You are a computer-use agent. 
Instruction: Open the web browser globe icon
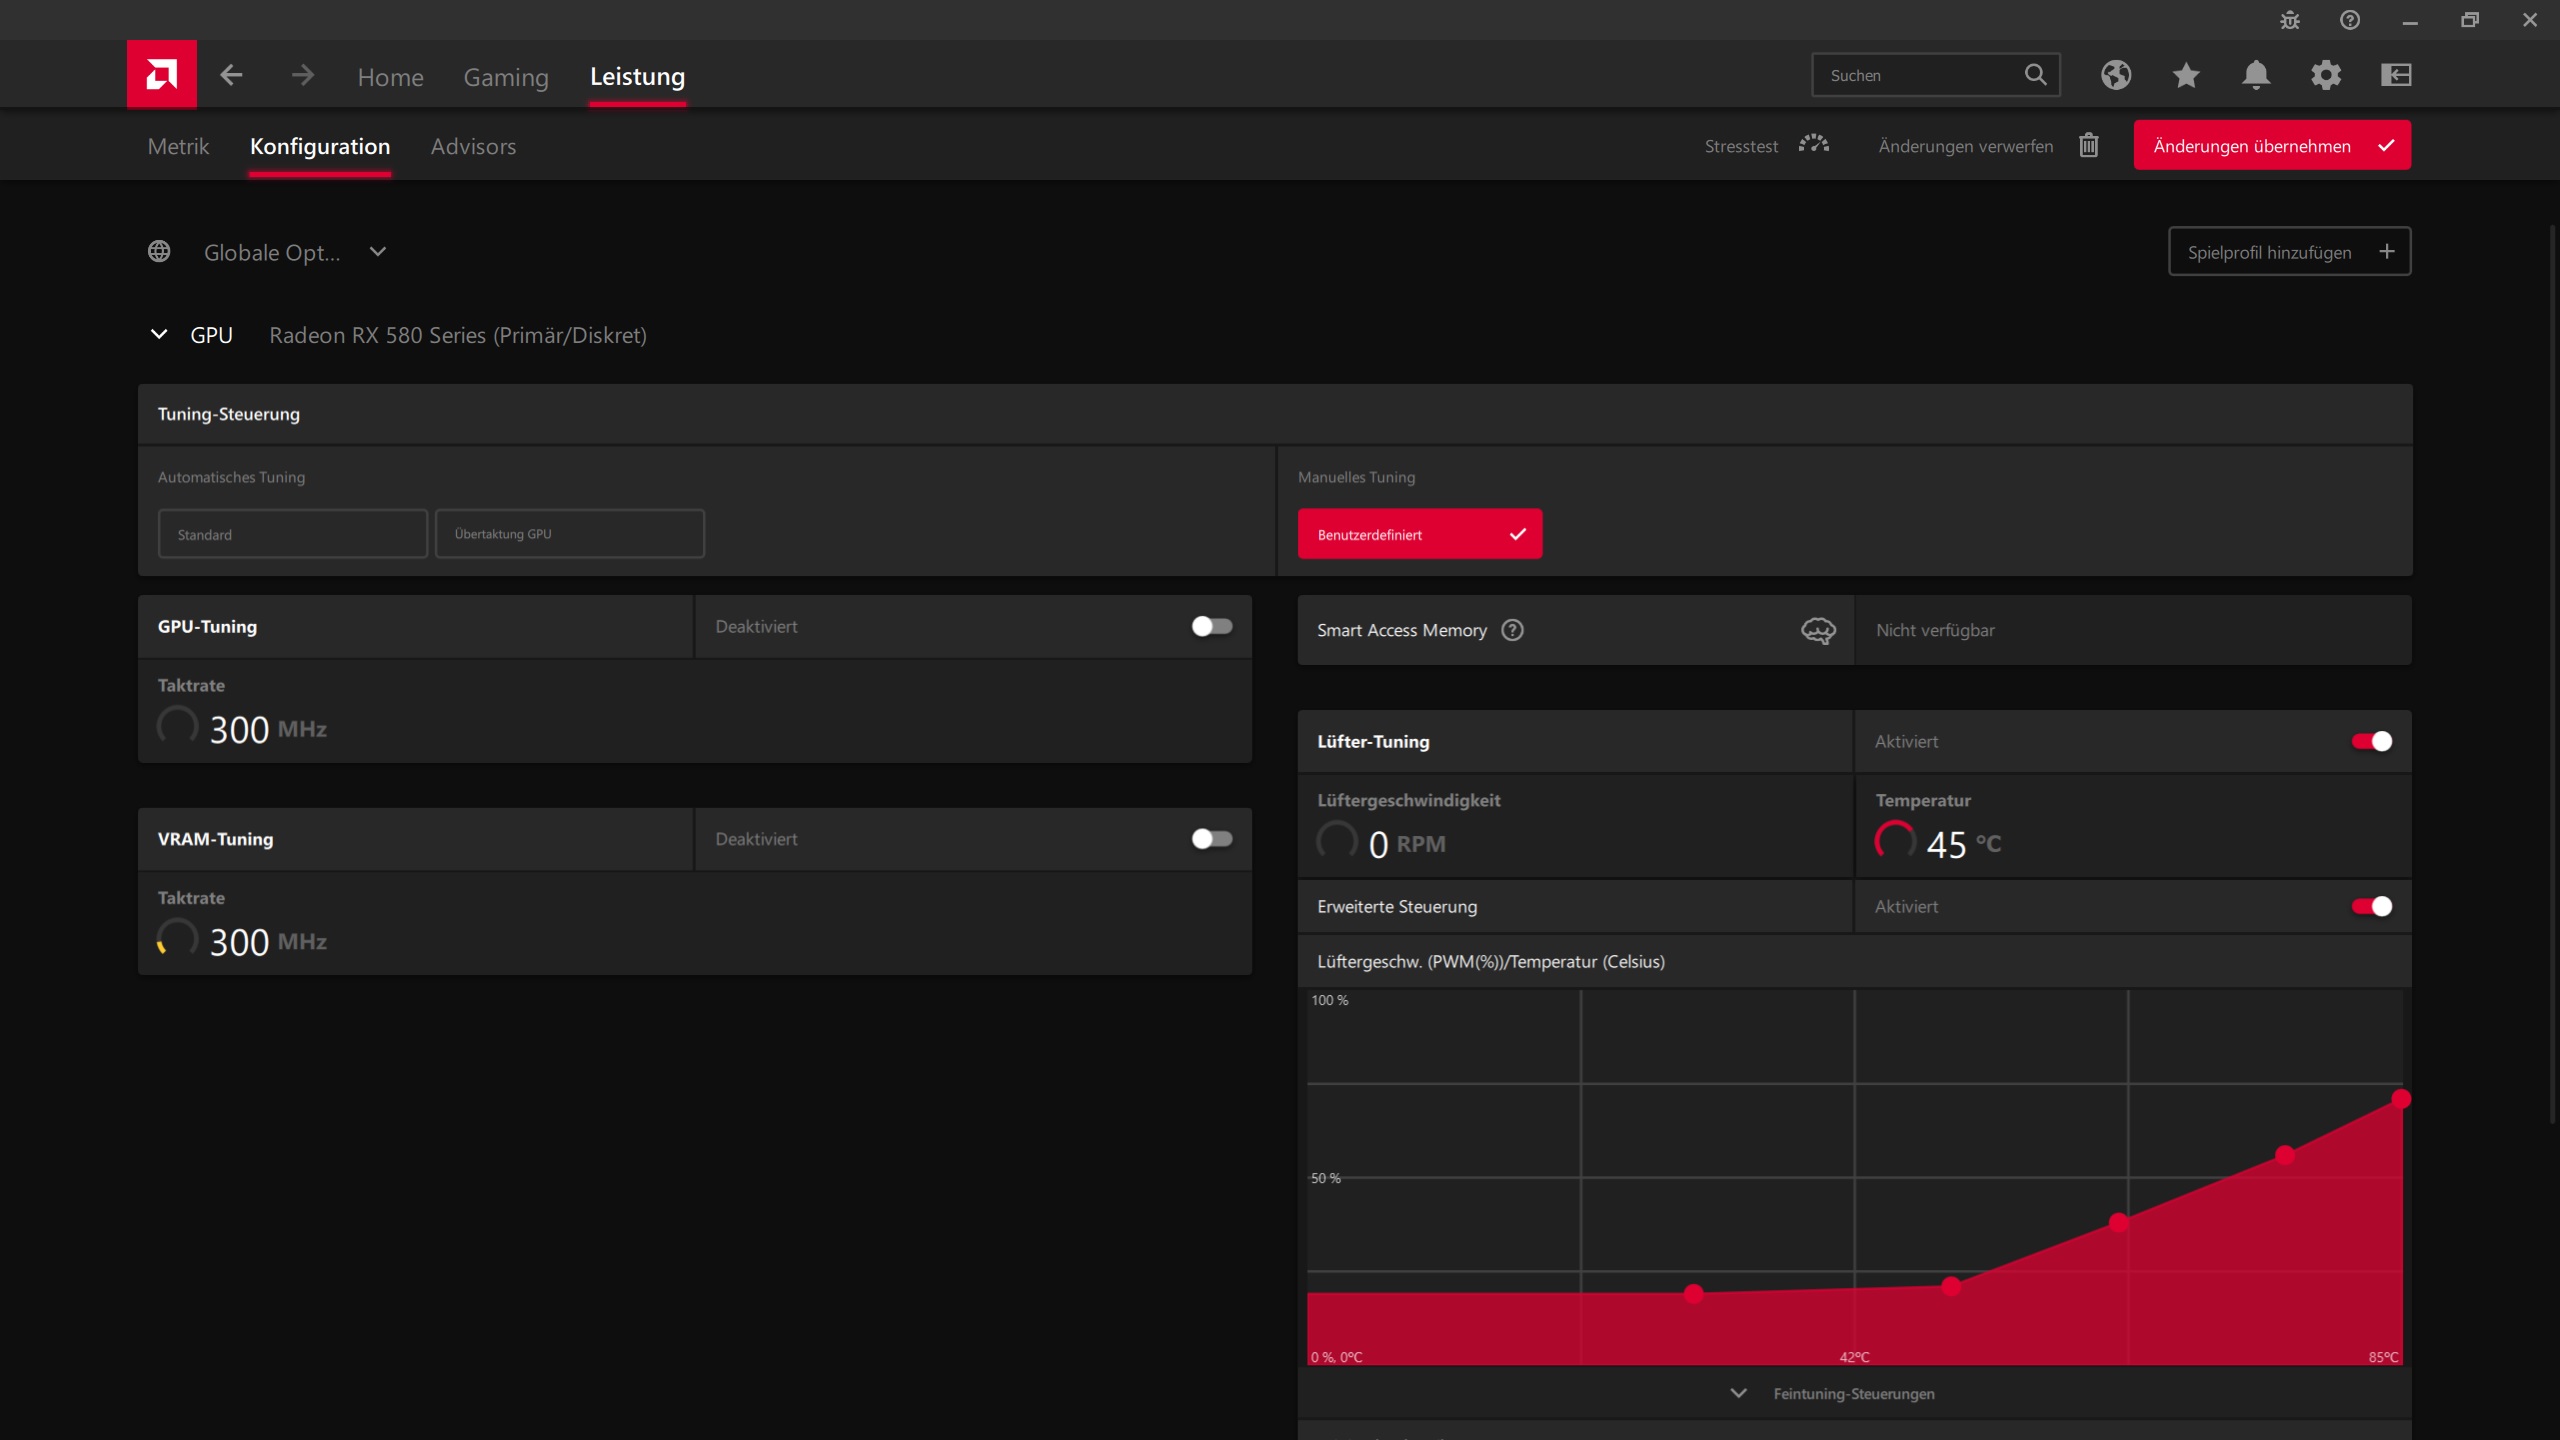coord(2115,75)
